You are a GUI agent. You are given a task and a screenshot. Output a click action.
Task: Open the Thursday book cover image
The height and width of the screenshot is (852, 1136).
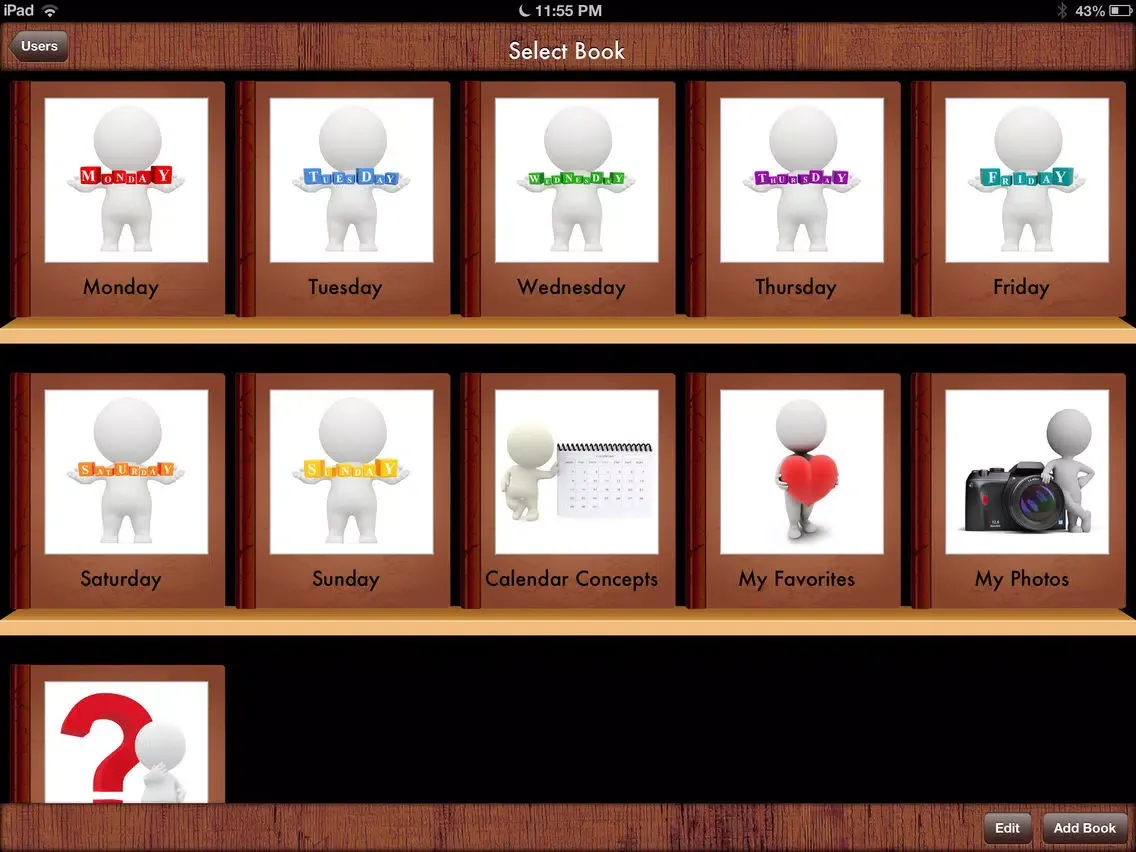click(802, 180)
